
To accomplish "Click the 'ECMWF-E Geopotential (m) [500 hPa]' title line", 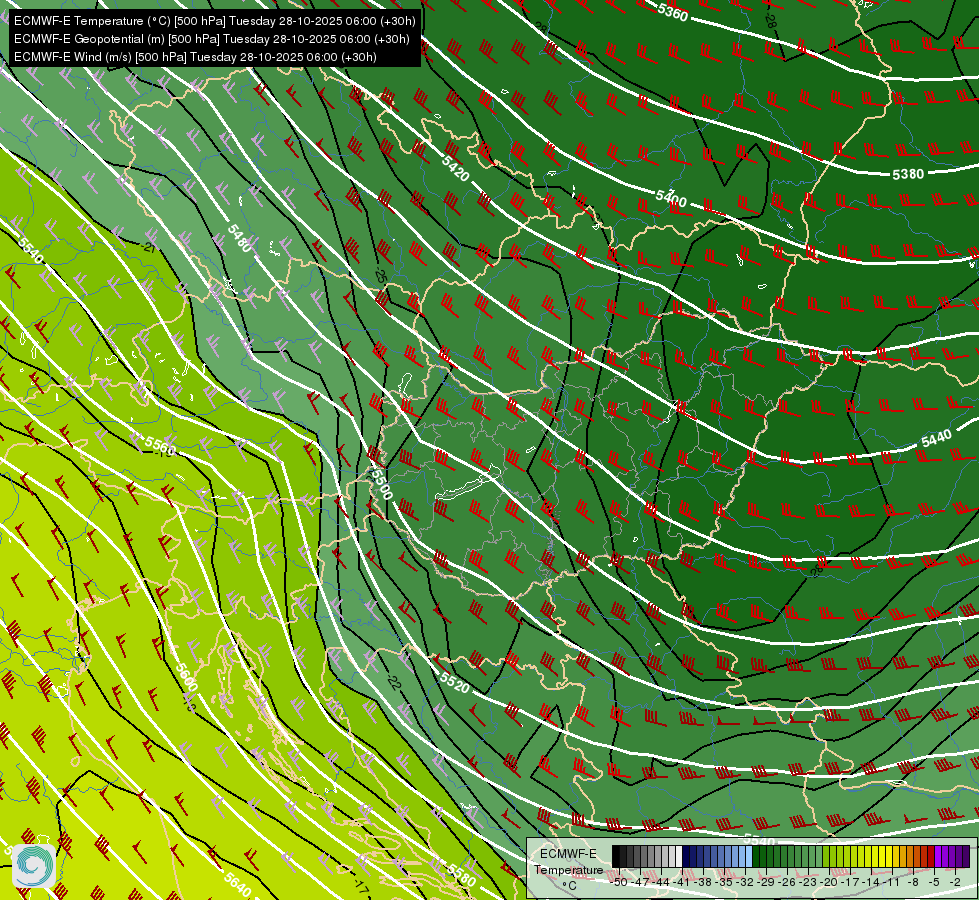I will point(212,39).
